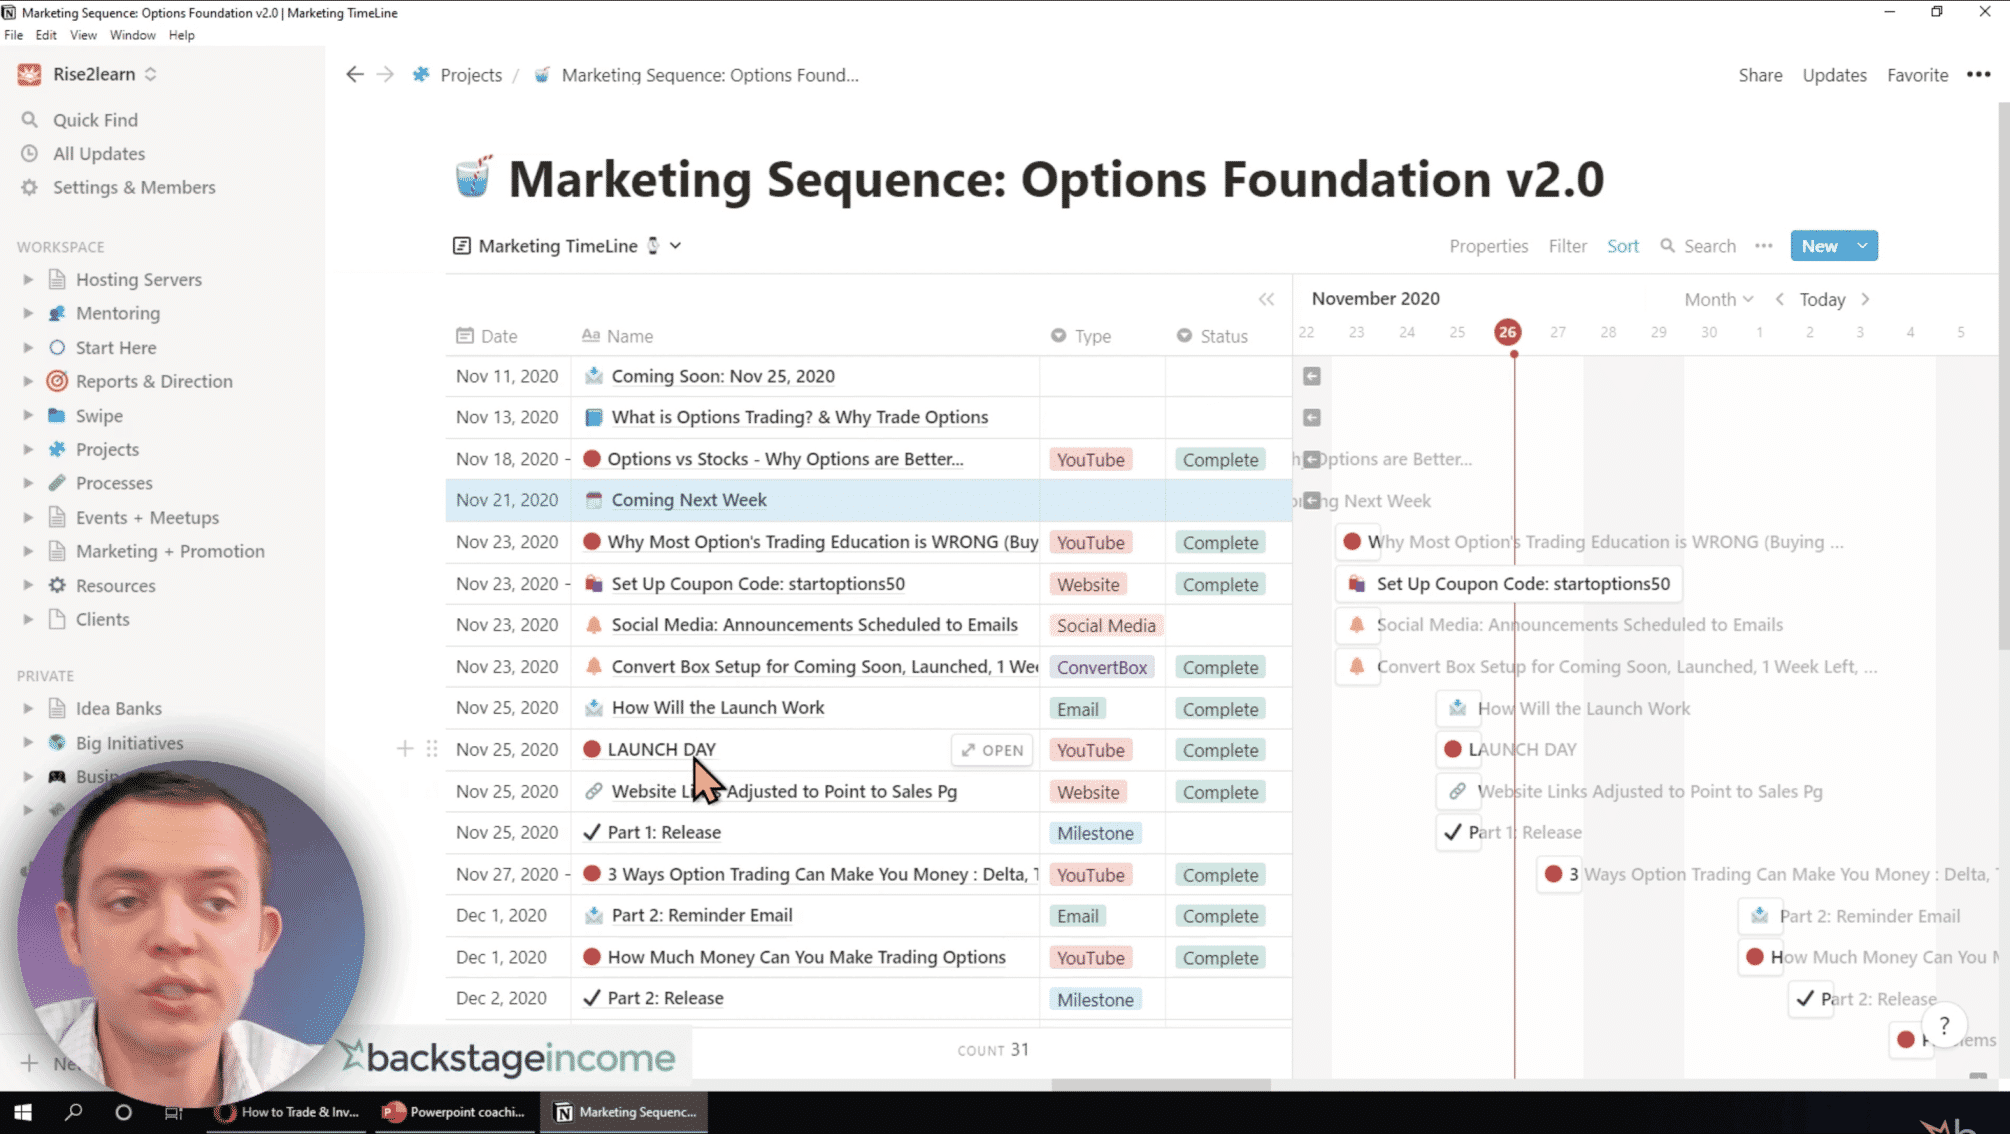Click Set Up Coupon Code timeline card
This screenshot has height=1134, width=2010.
click(1509, 583)
